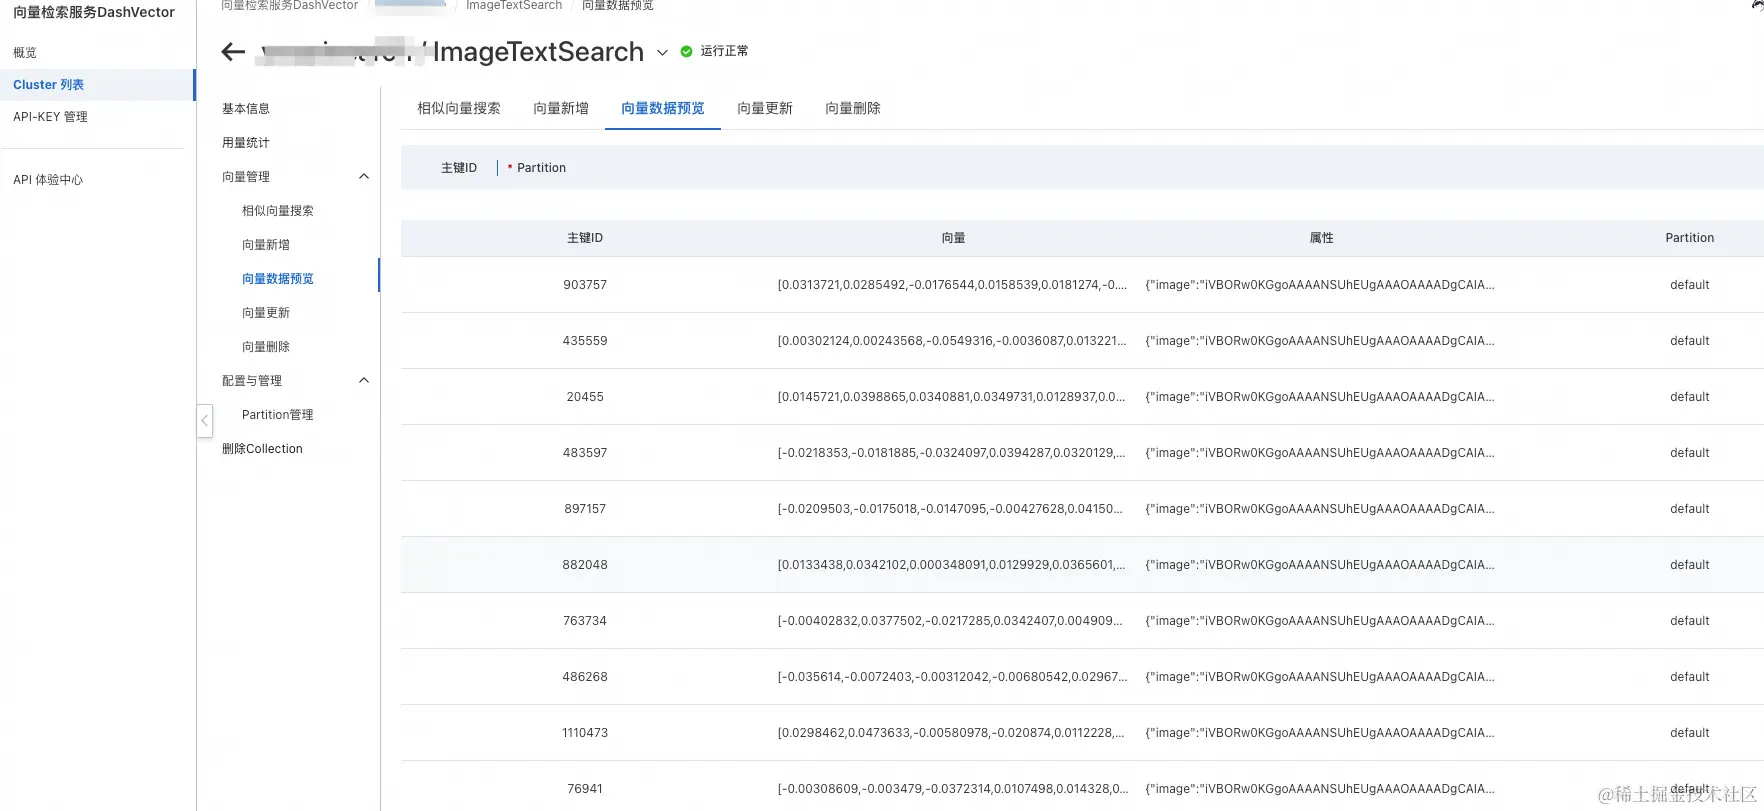The image size is (1764, 811).
Task: Select the 向量数据预览 tab
Action: point(663,108)
